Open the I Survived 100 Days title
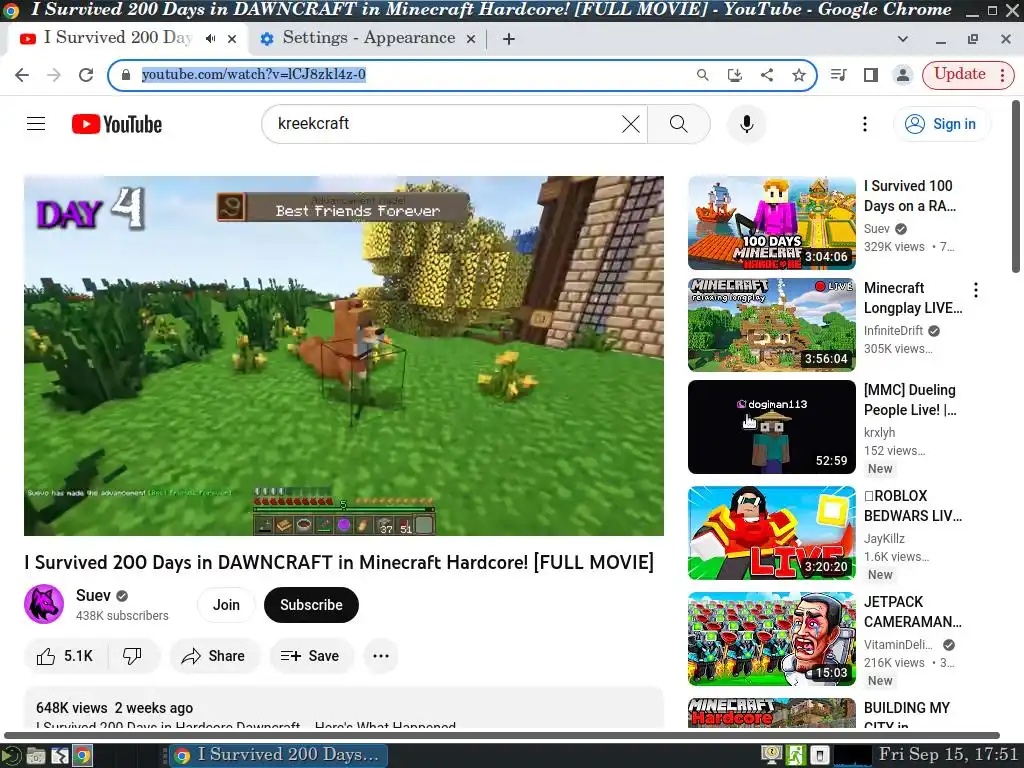The width and height of the screenshot is (1024, 768). click(910, 196)
